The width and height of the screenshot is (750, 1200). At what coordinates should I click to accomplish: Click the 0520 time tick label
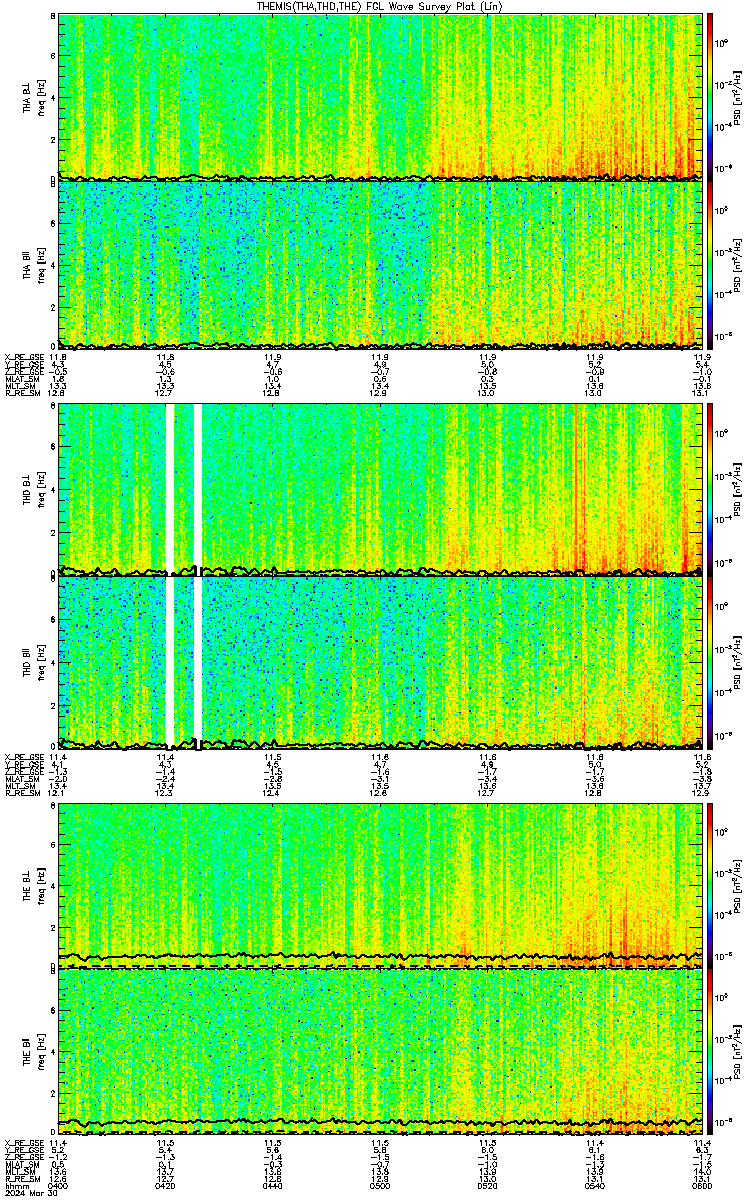(488, 1185)
